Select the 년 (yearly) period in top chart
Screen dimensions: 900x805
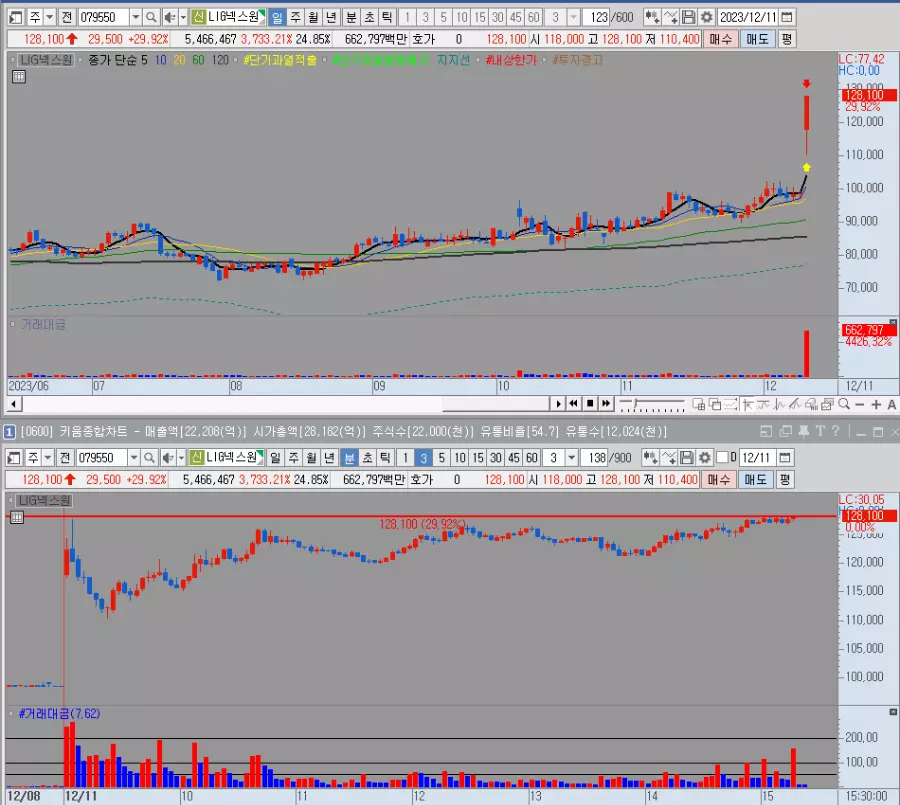pyautogui.click(x=331, y=17)
